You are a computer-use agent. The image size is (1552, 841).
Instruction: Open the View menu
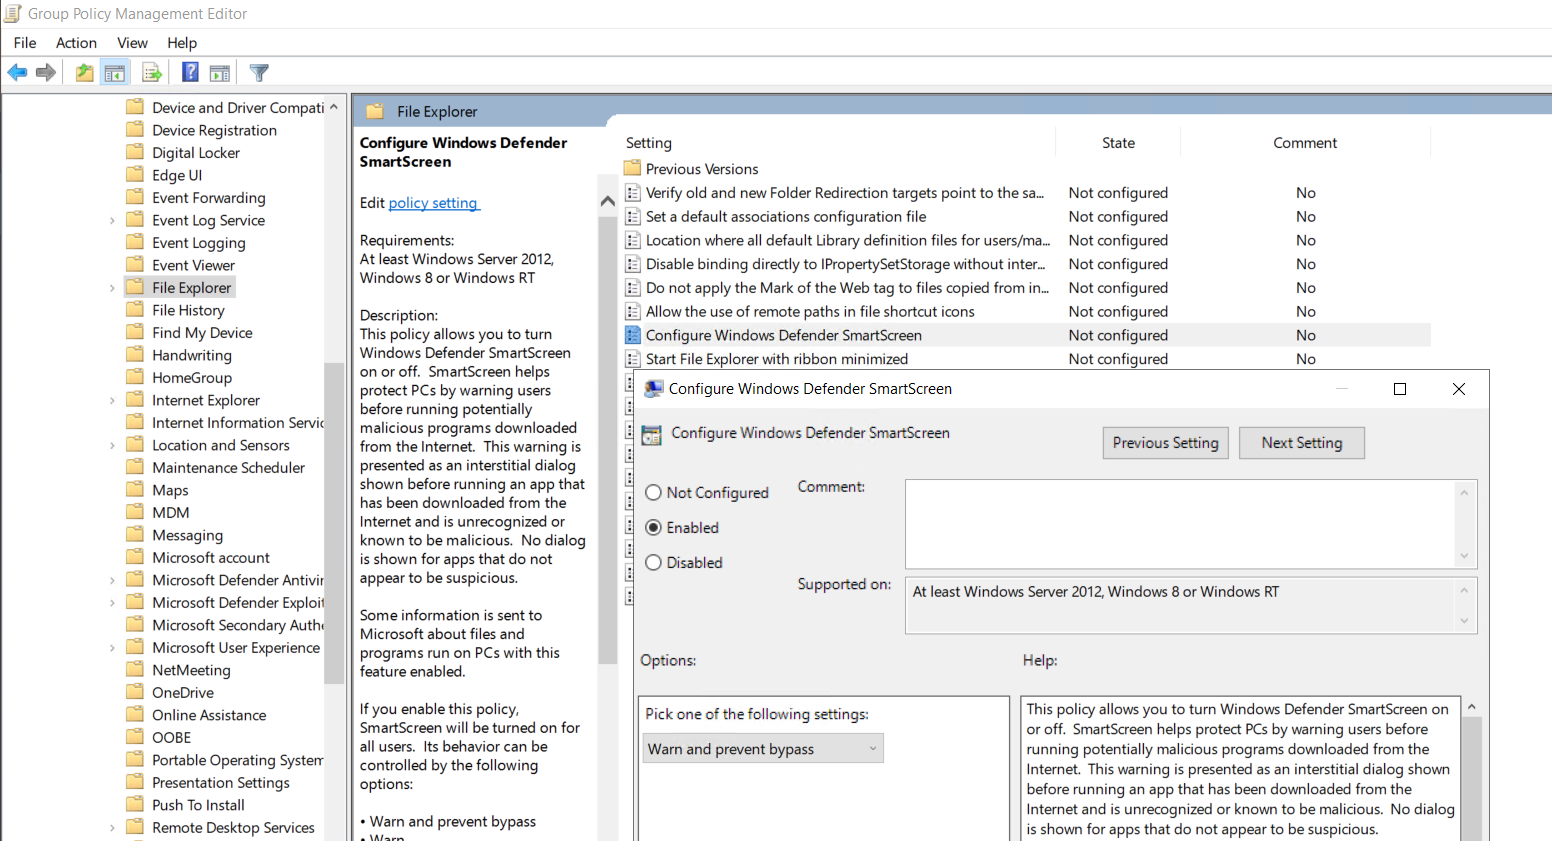(132, 42)
